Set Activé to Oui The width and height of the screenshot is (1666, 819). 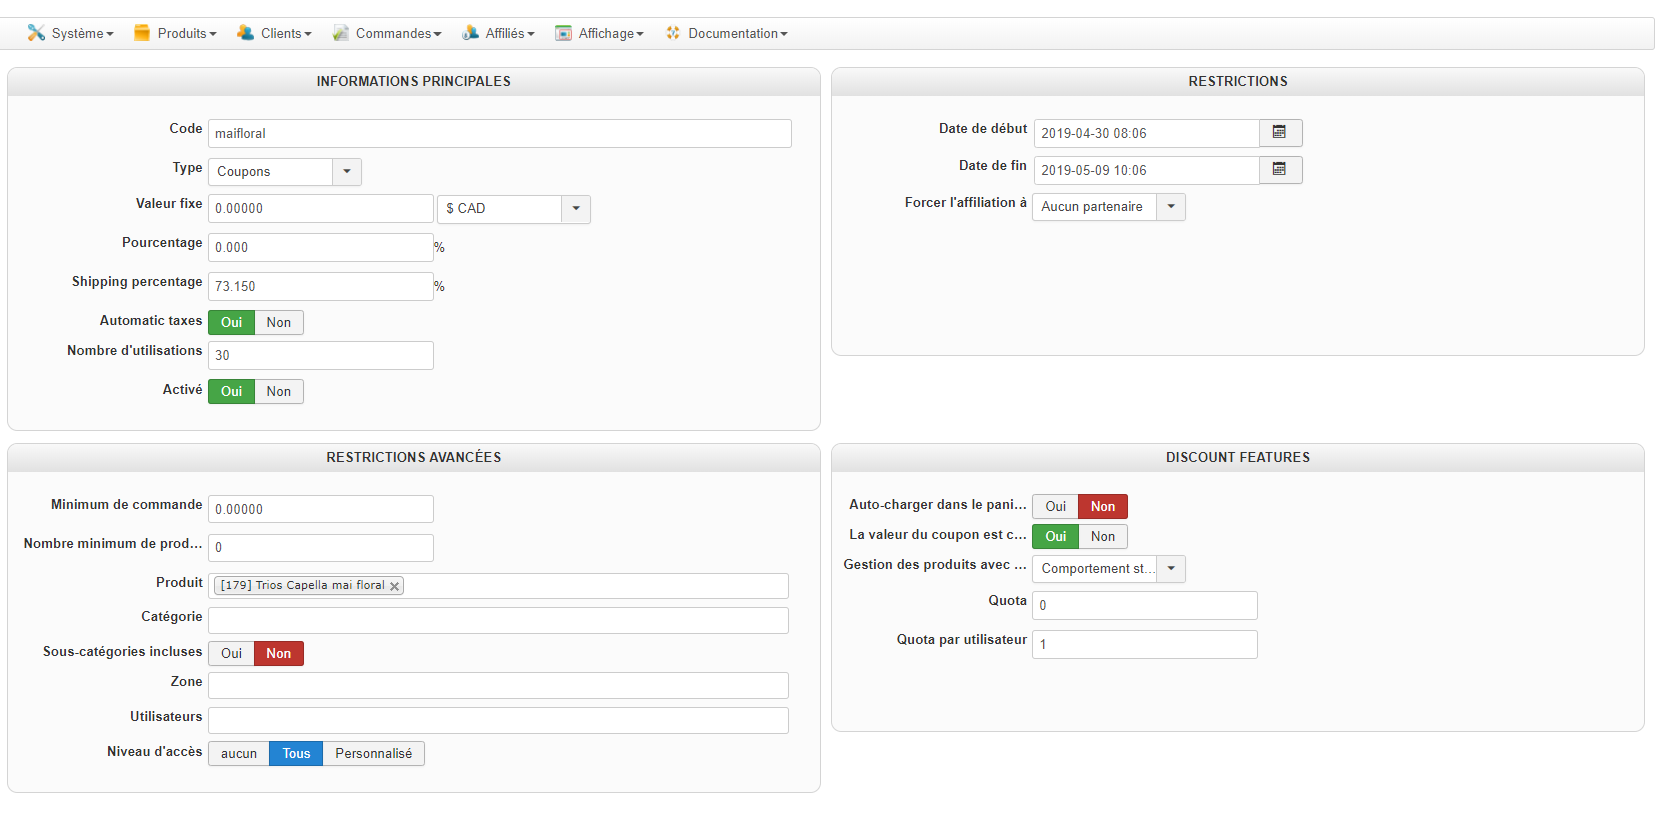tap(231, 391)
